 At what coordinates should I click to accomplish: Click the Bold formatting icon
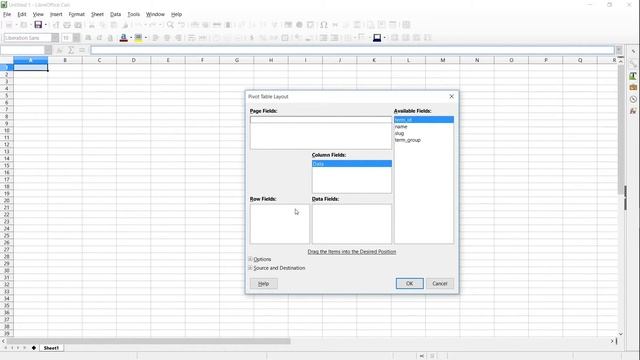(88, 38)
